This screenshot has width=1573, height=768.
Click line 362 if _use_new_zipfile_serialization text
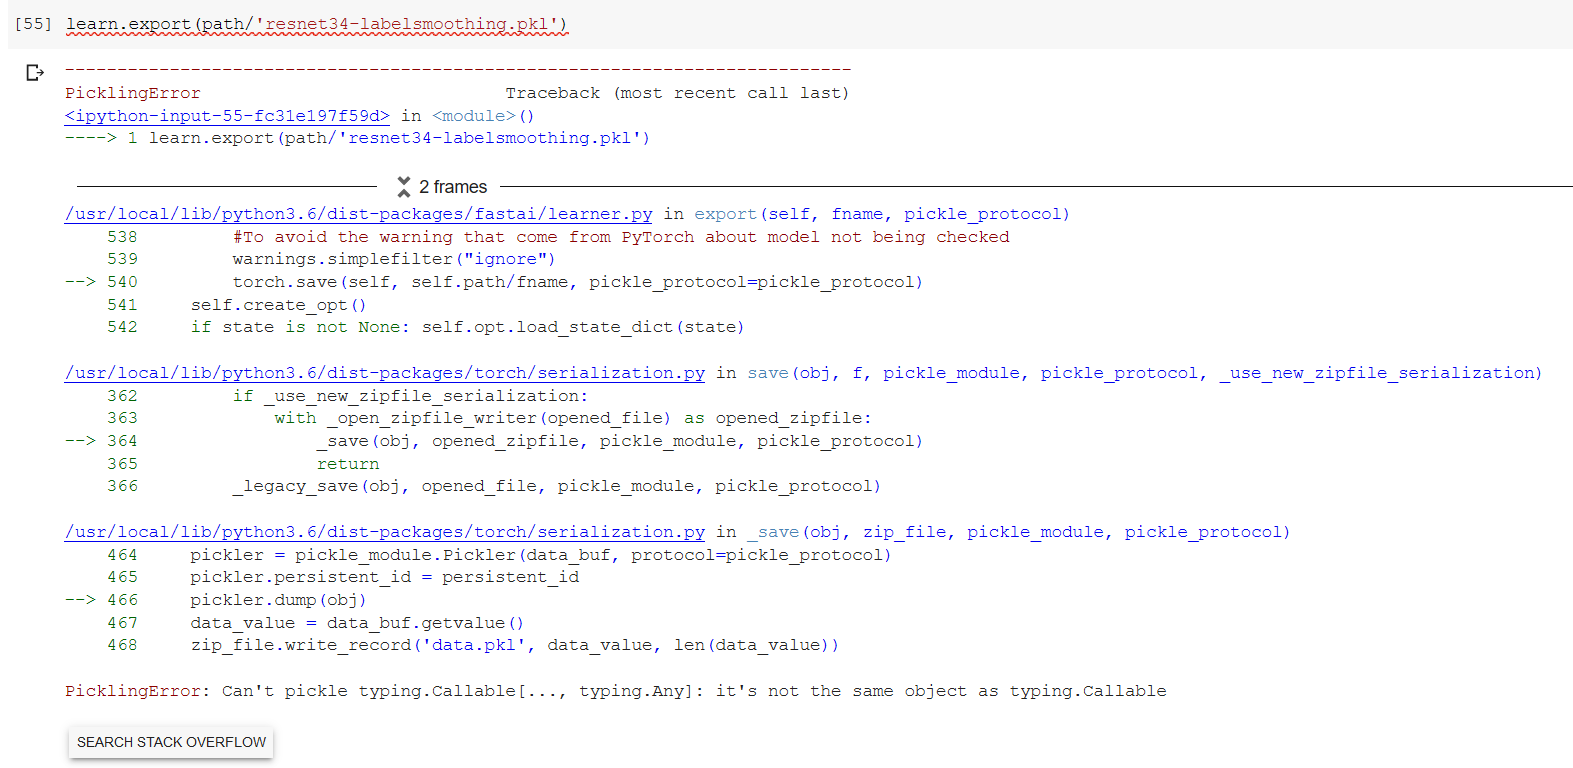pyautogui.click(x=410, y=396)
